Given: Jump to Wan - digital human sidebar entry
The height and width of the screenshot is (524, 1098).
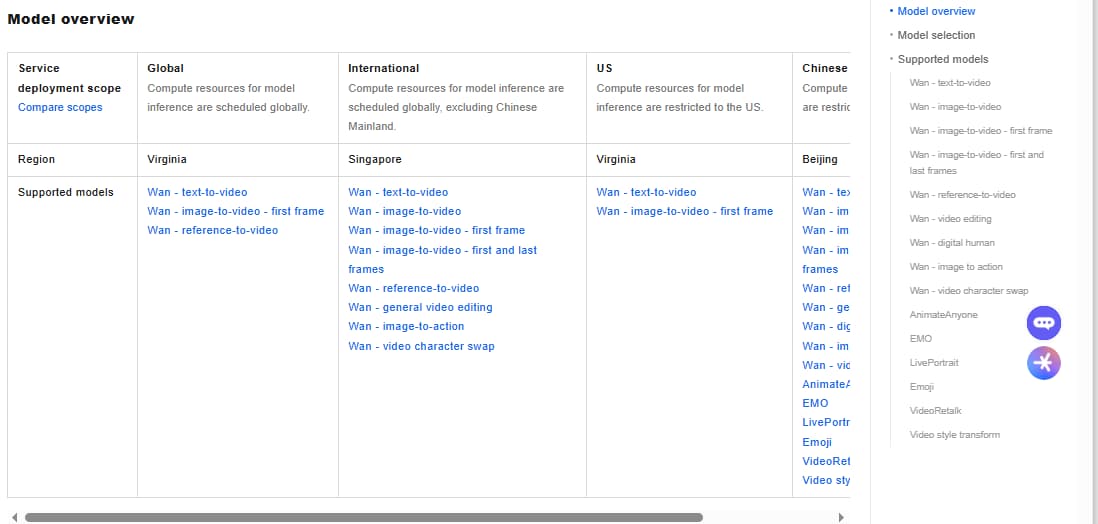Looking at the screenshot, I should [x=951, y=243].
